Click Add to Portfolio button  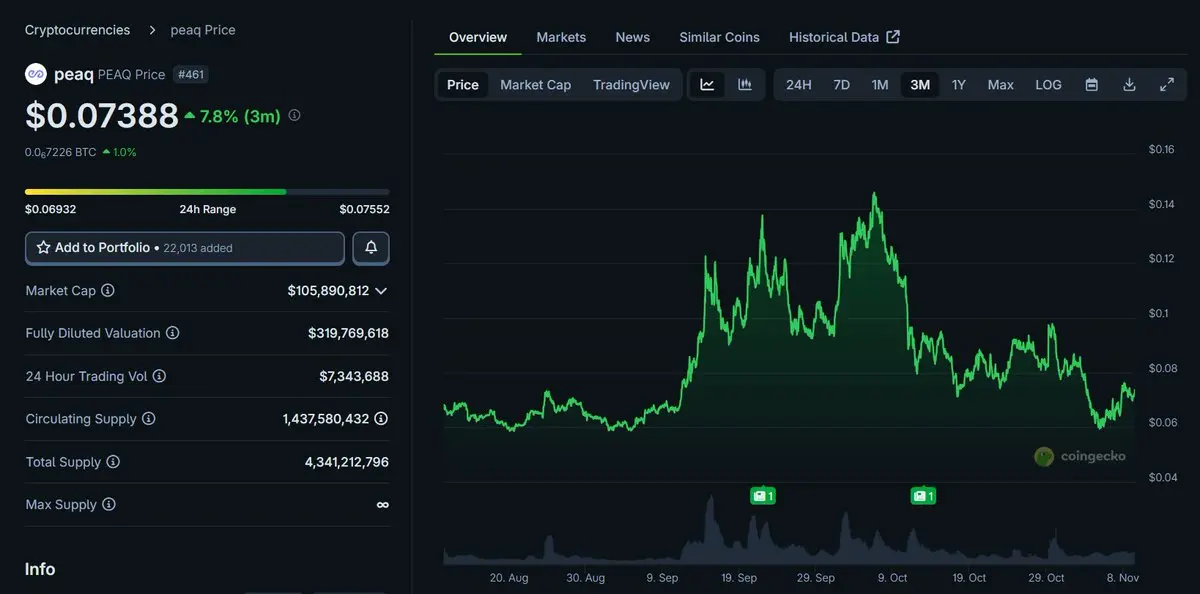[185, 247]
